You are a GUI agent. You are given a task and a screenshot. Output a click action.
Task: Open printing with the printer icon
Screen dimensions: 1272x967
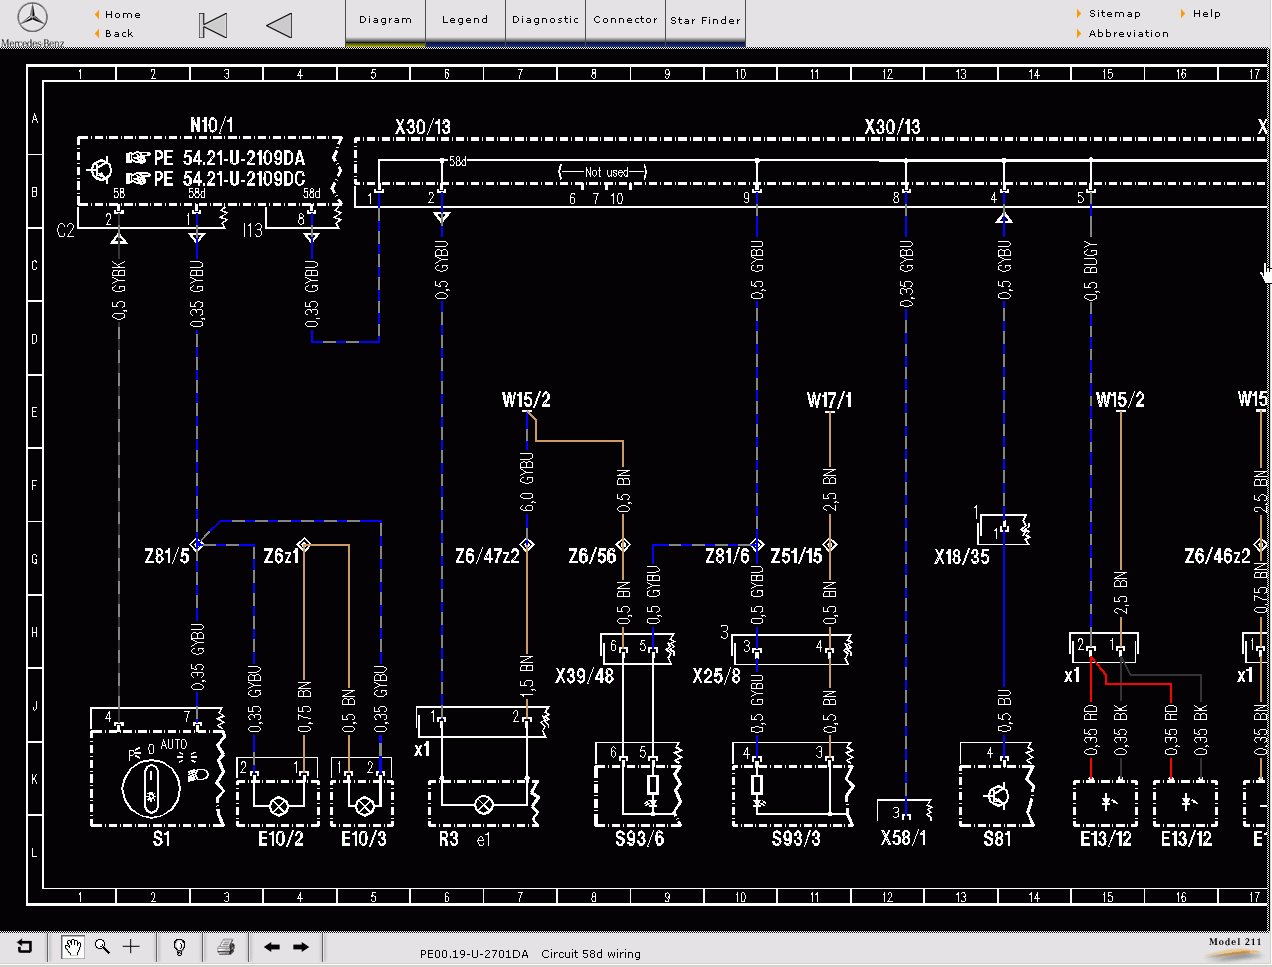225,946
